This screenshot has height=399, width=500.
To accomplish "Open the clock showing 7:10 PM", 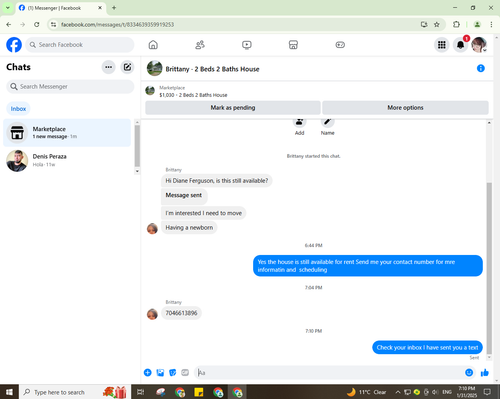I will point(466,392).
